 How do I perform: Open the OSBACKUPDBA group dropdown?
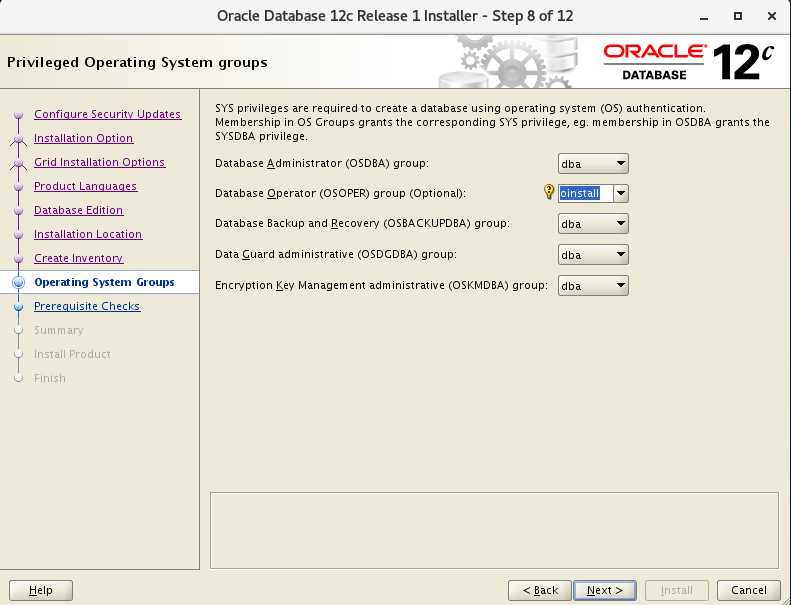(x=593, y=224)
